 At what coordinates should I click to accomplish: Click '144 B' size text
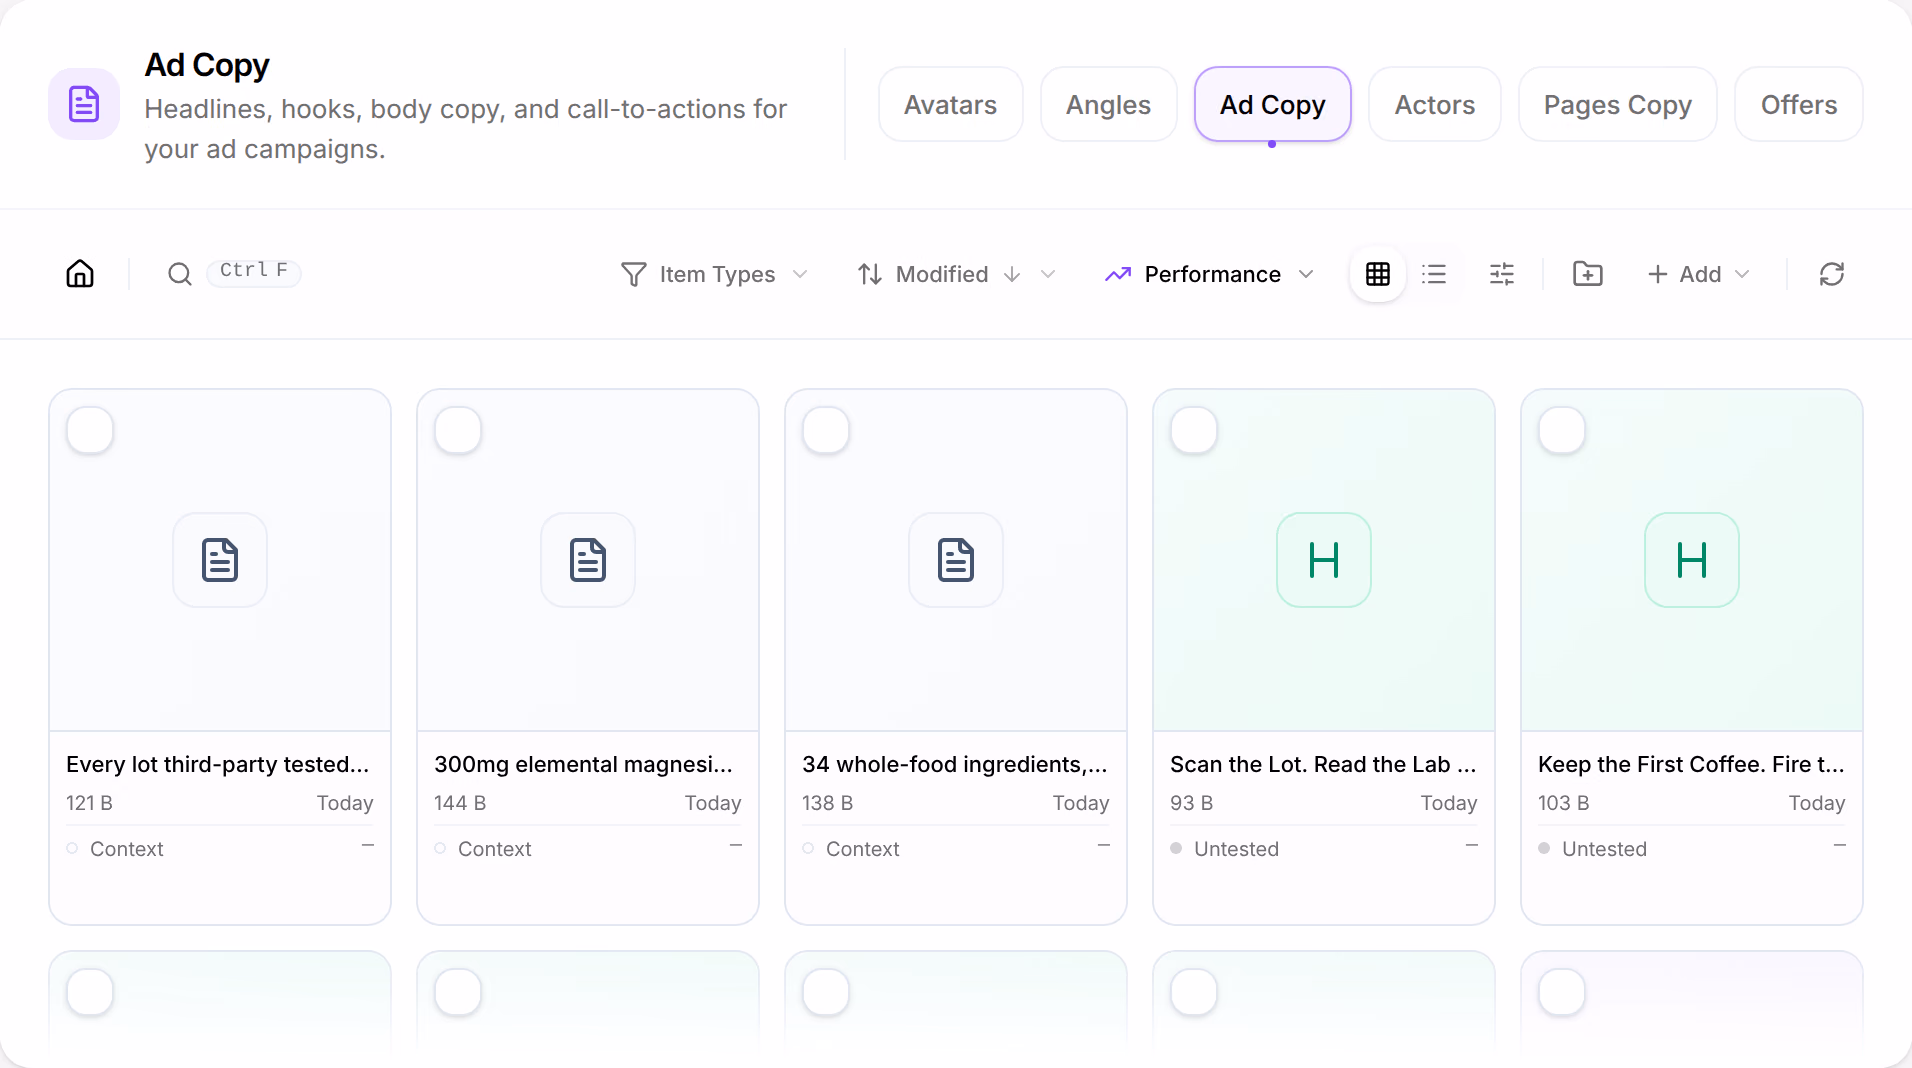tap(460, 803)
